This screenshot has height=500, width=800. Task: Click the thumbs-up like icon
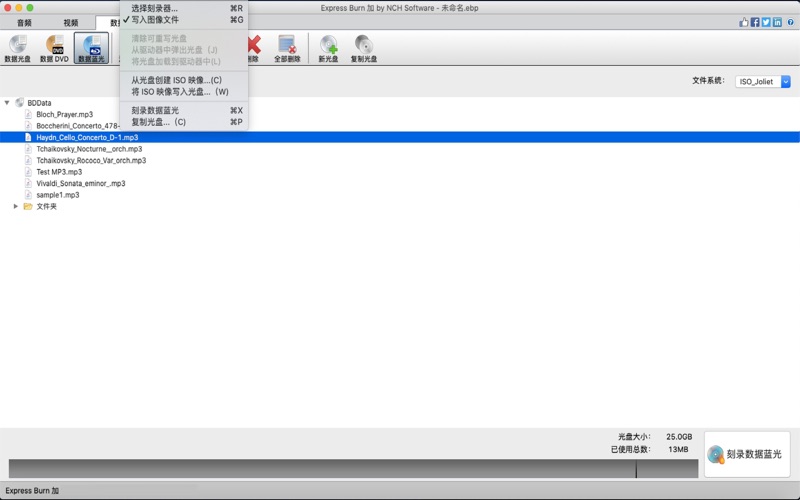pos(743,22)
